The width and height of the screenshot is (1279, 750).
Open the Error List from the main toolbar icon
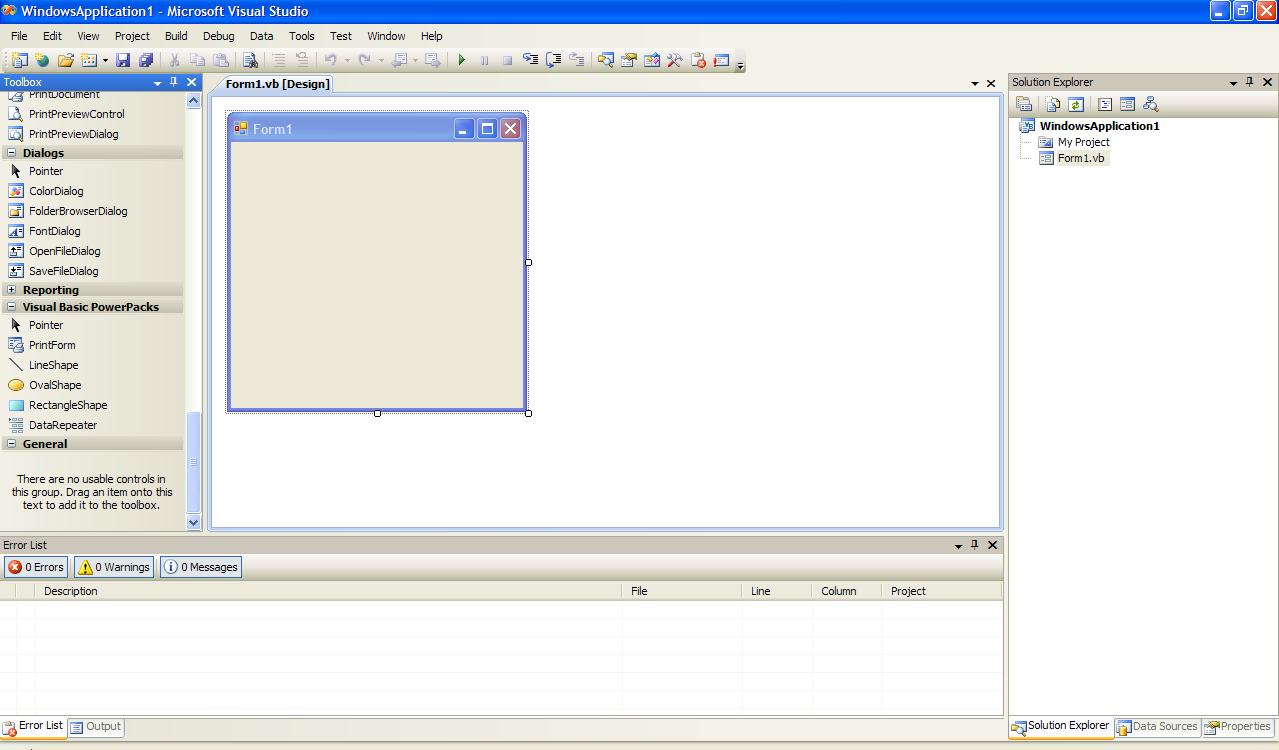[698, 60]
